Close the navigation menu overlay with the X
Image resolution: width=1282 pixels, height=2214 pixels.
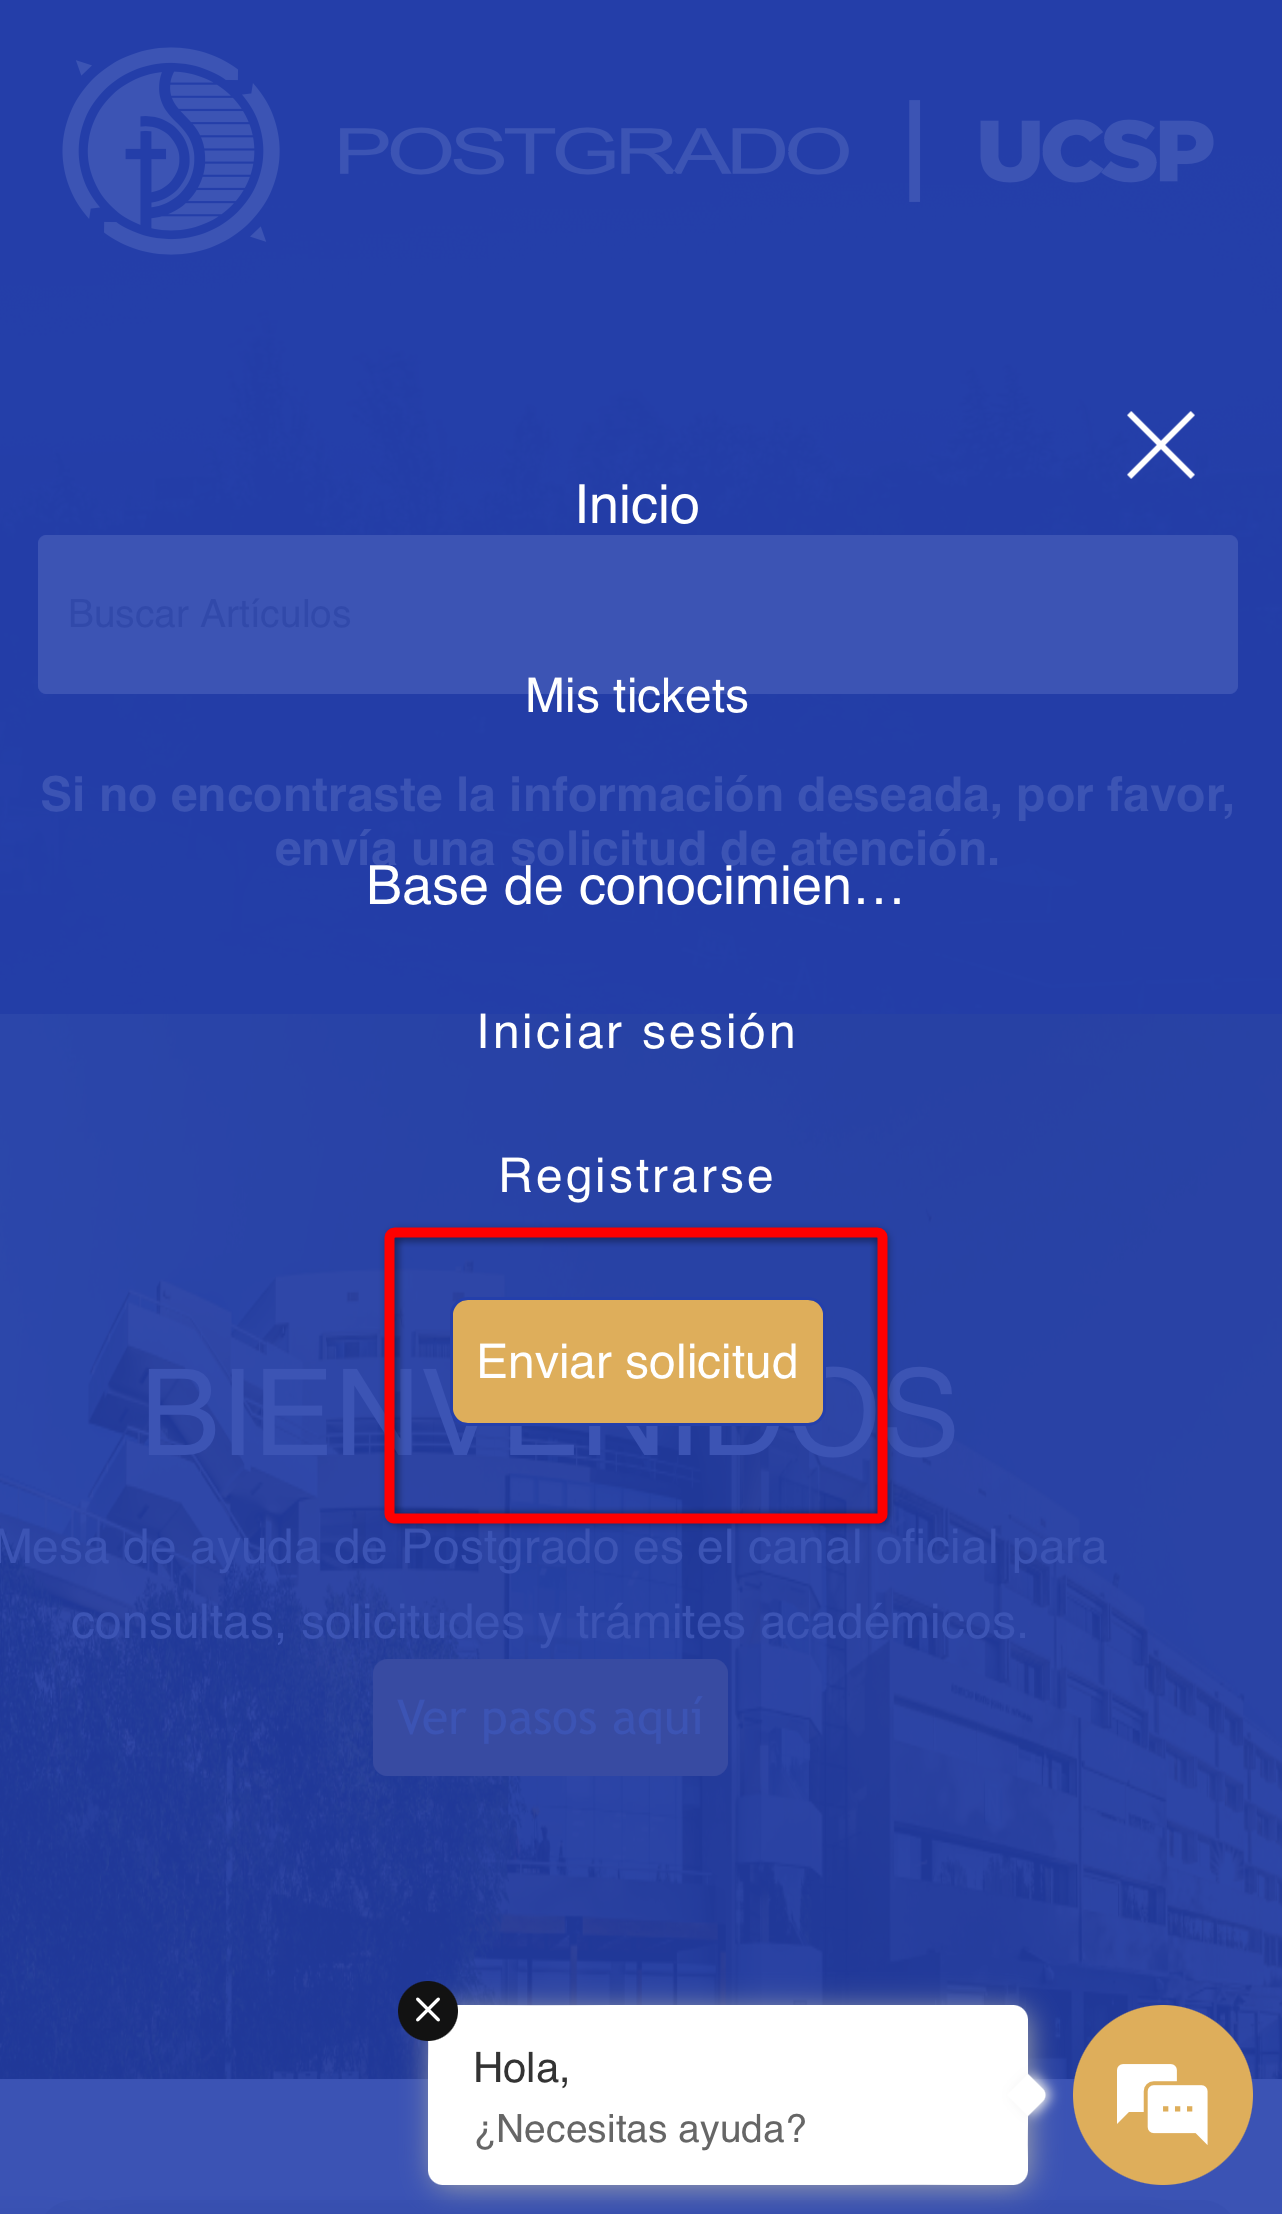(x=1161, y=445)
